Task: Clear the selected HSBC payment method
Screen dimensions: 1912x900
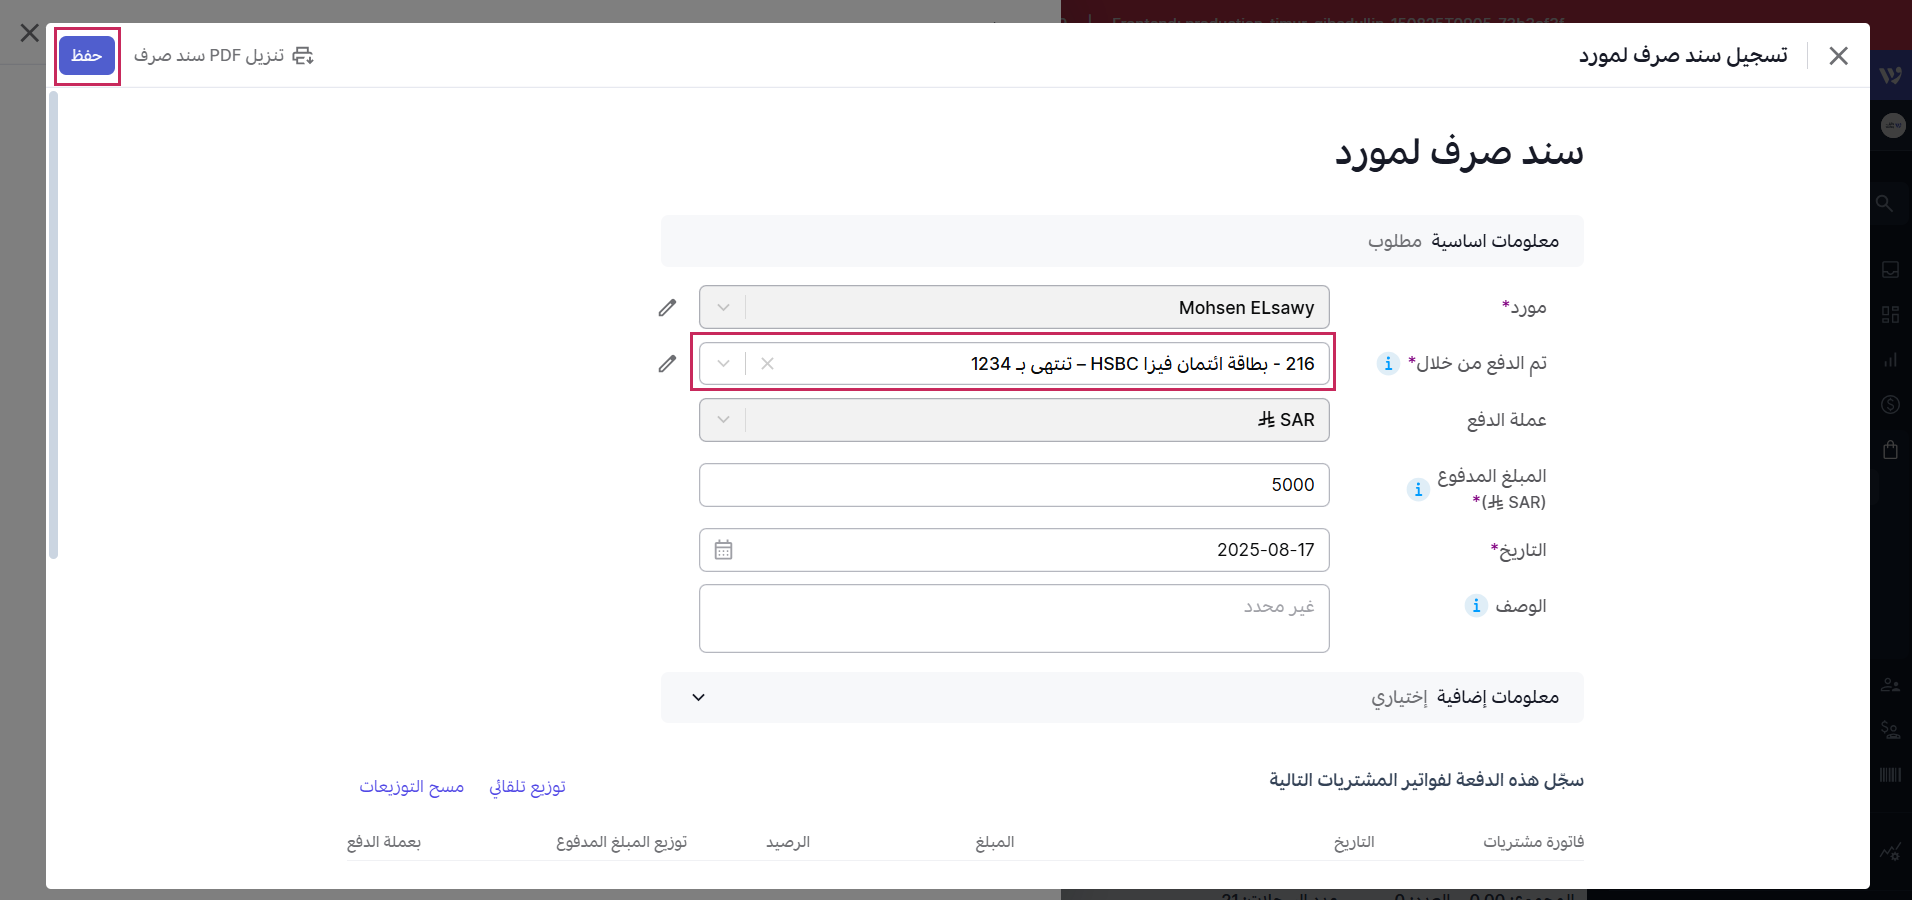Action: tap(767, 364)
